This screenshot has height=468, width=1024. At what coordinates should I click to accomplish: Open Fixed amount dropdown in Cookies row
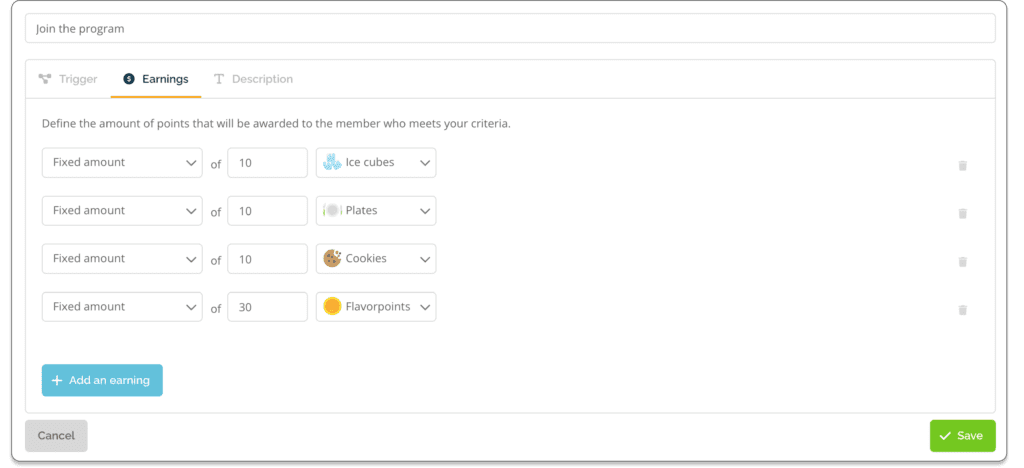(x=122, y=258)
